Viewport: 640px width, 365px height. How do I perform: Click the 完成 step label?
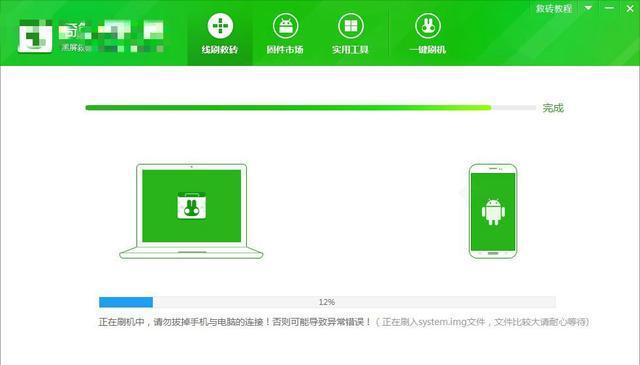click(x=553, y=108)
